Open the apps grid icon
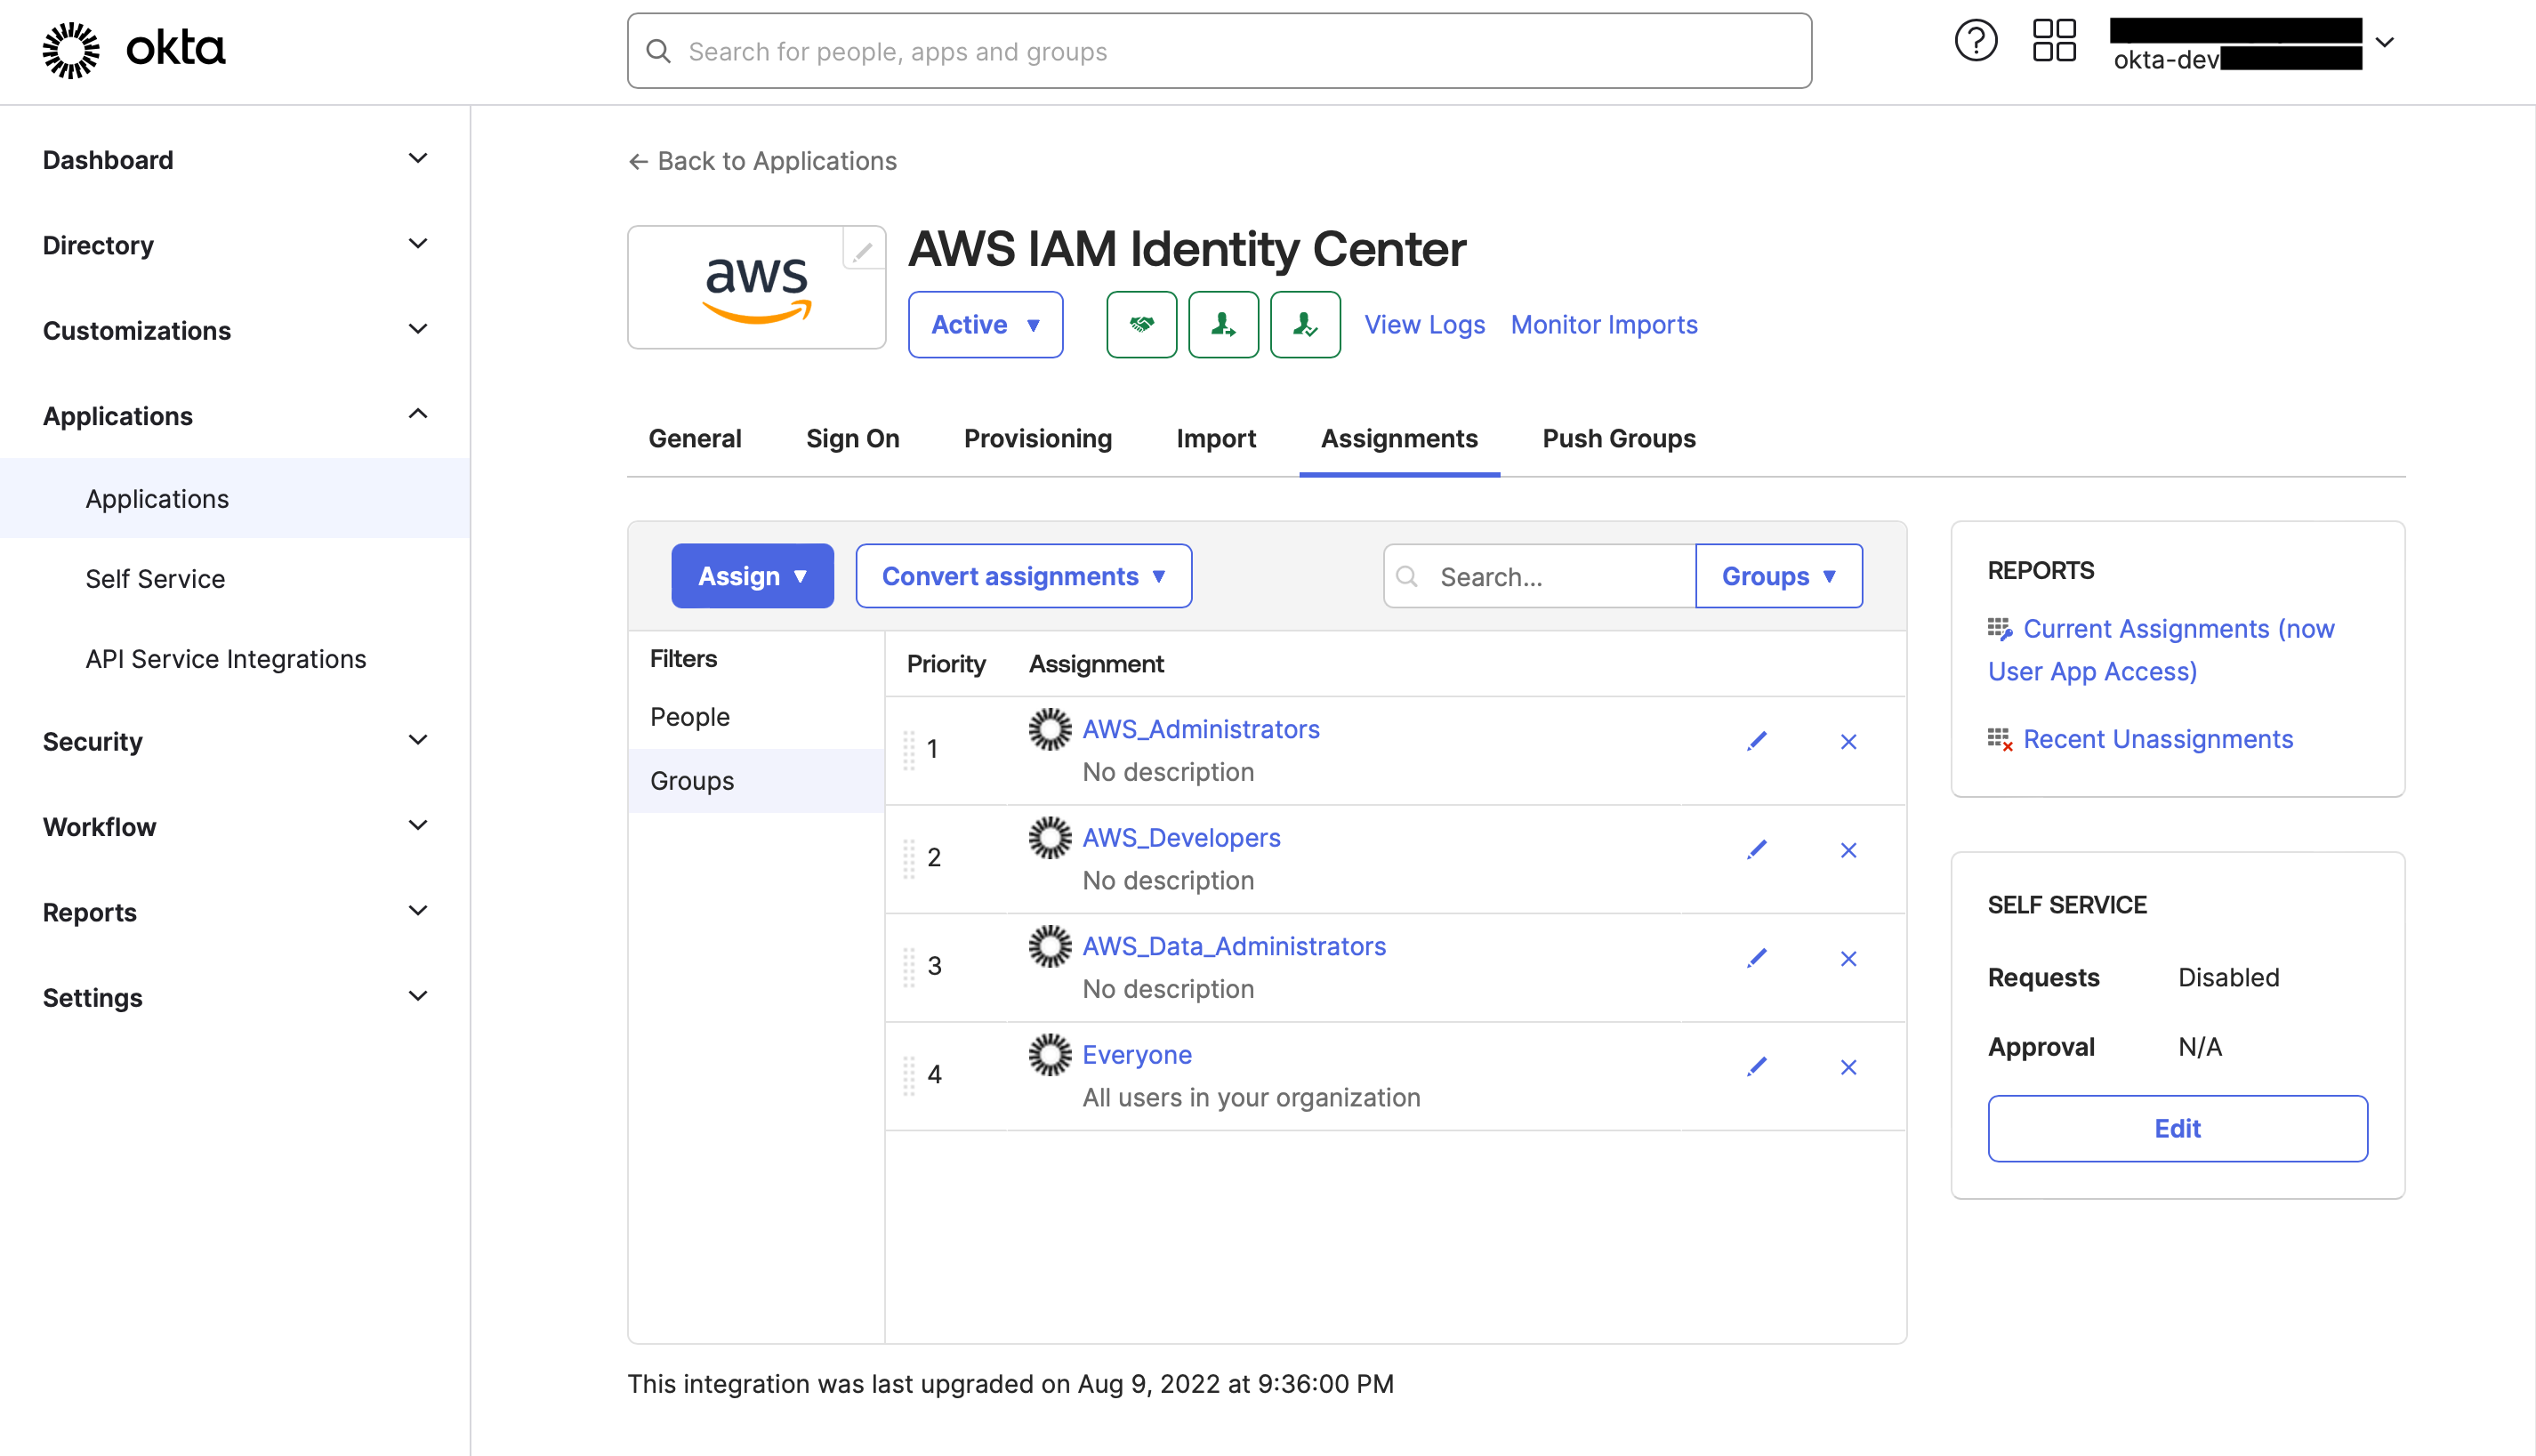This screenshot has height=1456, width=2536. 2054,42
